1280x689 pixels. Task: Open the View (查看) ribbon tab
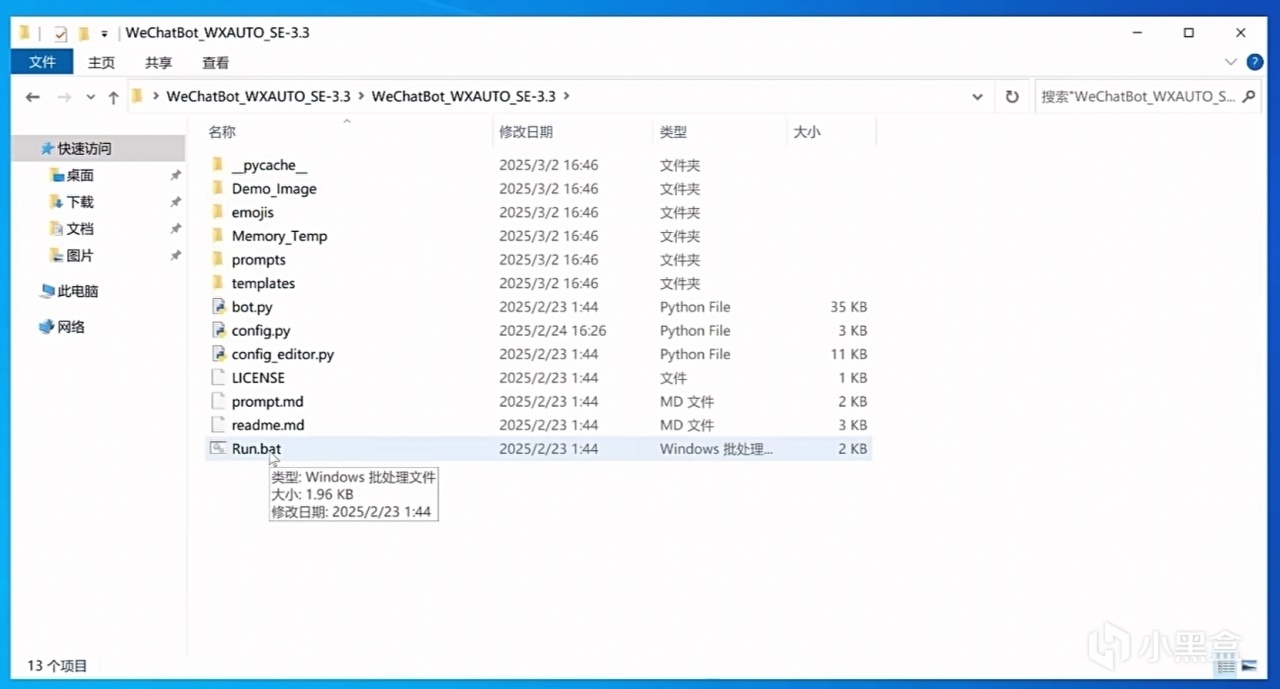pos(216,62)
